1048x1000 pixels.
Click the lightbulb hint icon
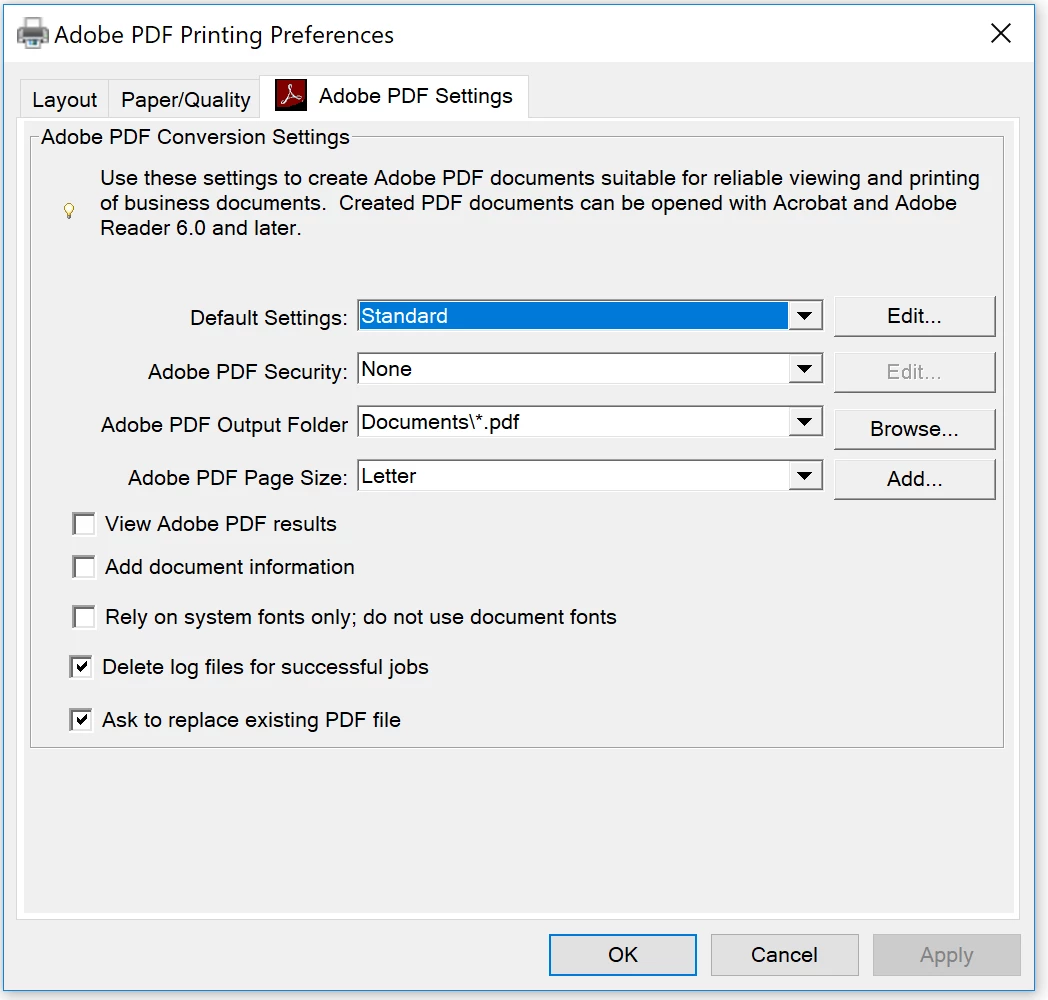click(x=69, y=211)
